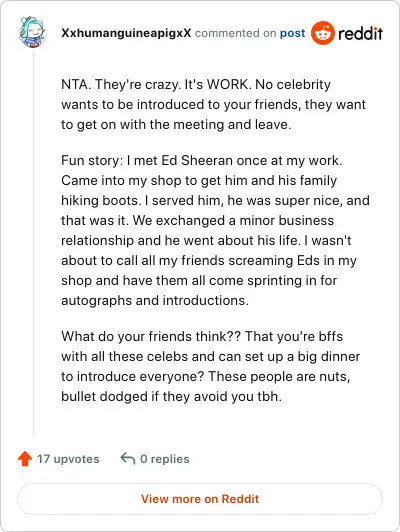This screenshot has width=400, height=532.
Task: Click the word "autographs" in the comment
Action: (96, 301)
